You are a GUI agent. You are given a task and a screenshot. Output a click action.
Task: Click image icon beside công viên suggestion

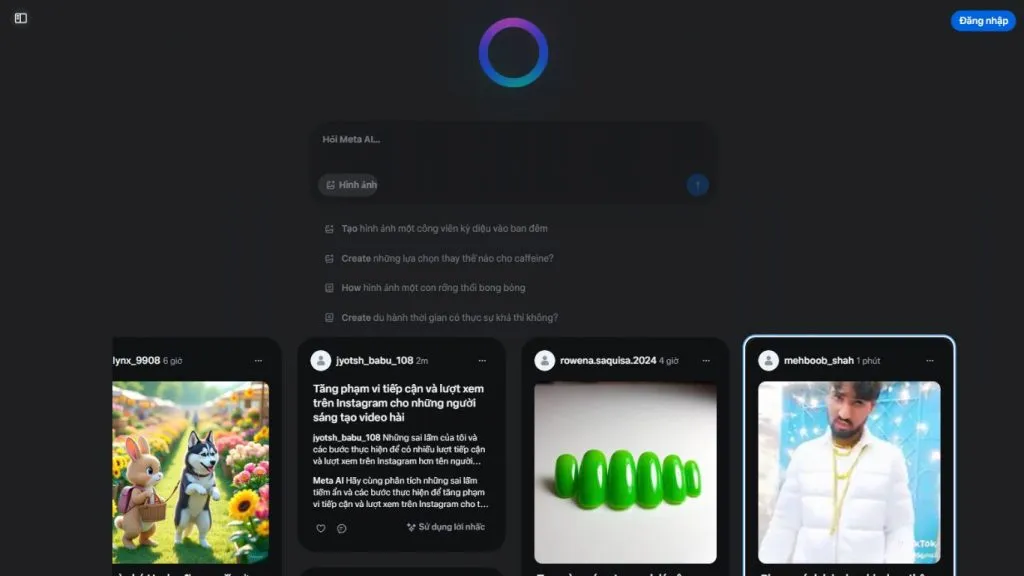point(329,229)
